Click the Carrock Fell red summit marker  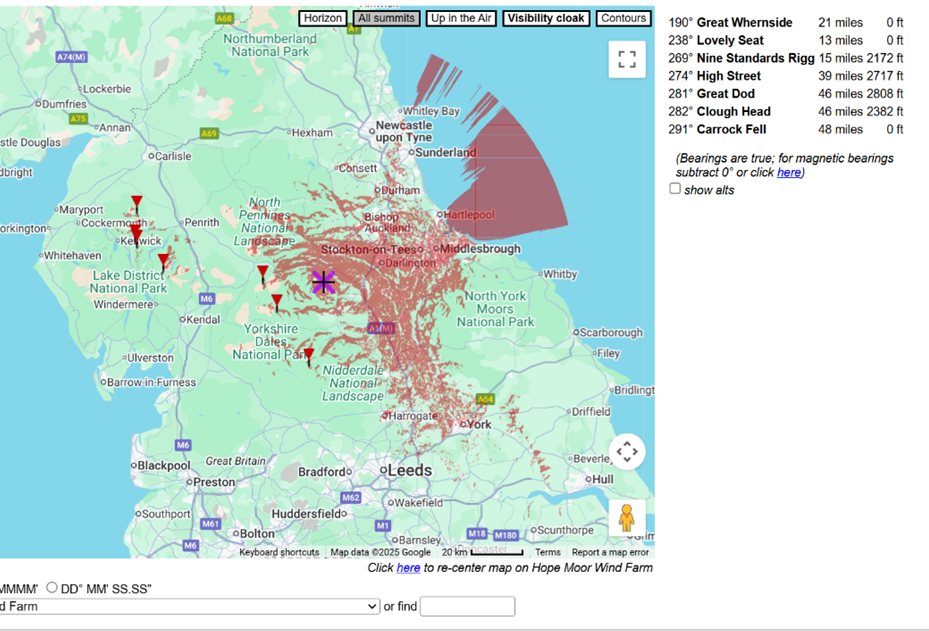pyautogui.click(x=137, y=203)
